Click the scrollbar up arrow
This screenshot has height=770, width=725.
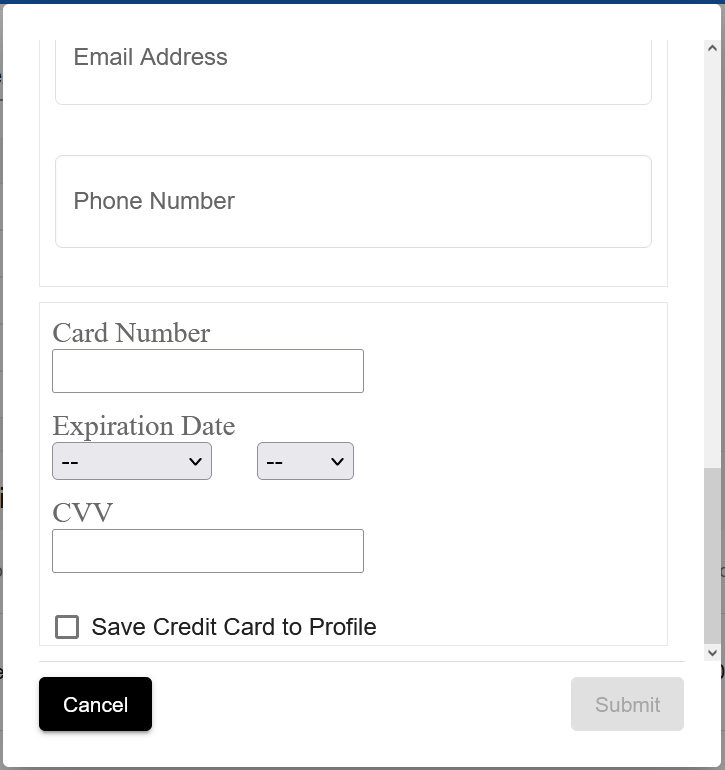click(712, 48)
